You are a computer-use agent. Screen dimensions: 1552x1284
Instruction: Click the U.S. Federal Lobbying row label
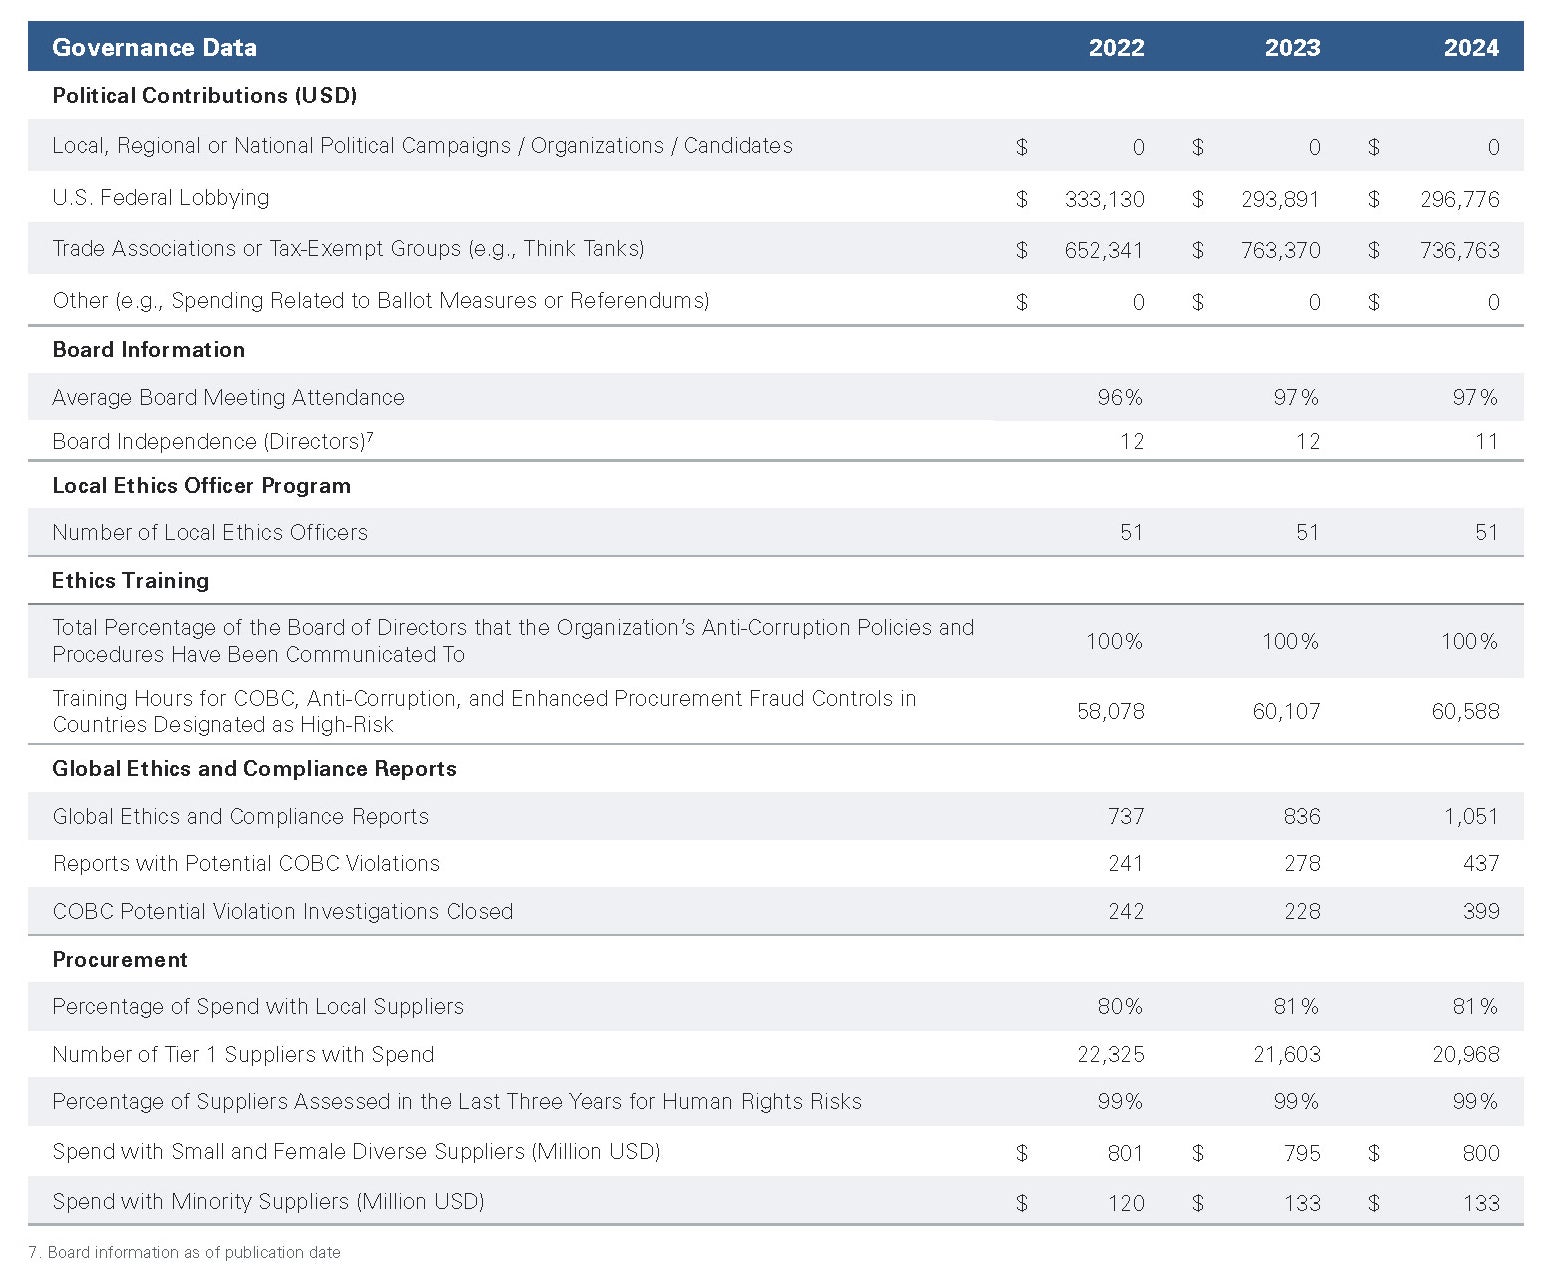click(x=160, y=198)
